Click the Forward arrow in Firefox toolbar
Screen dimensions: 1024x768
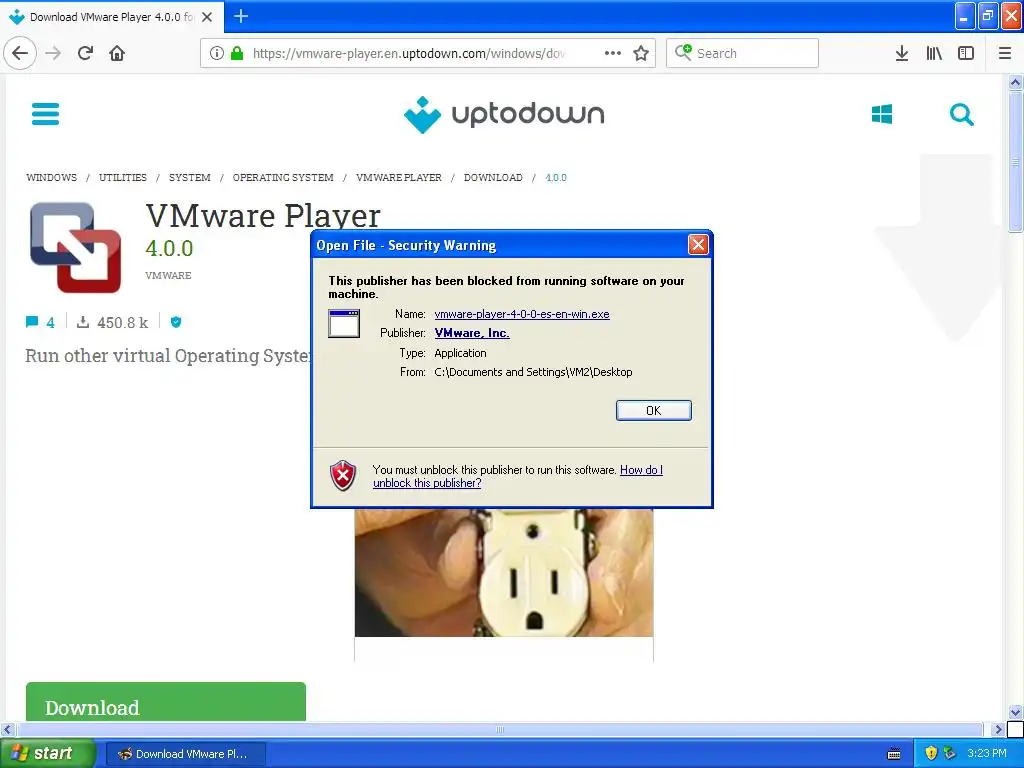coord(53,53)
